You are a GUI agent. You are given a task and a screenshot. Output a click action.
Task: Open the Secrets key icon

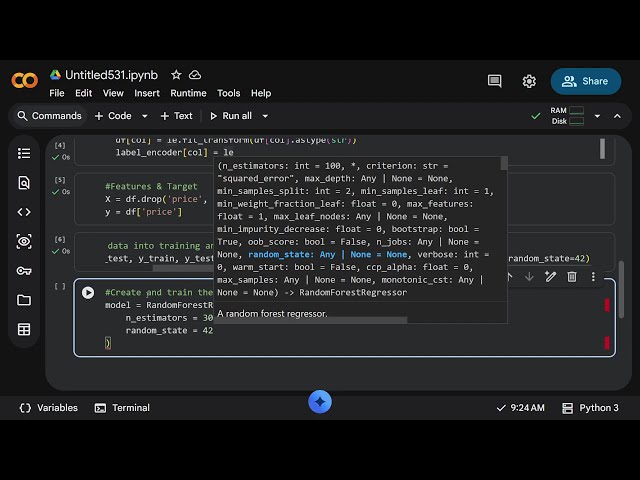tap(24, 271)
